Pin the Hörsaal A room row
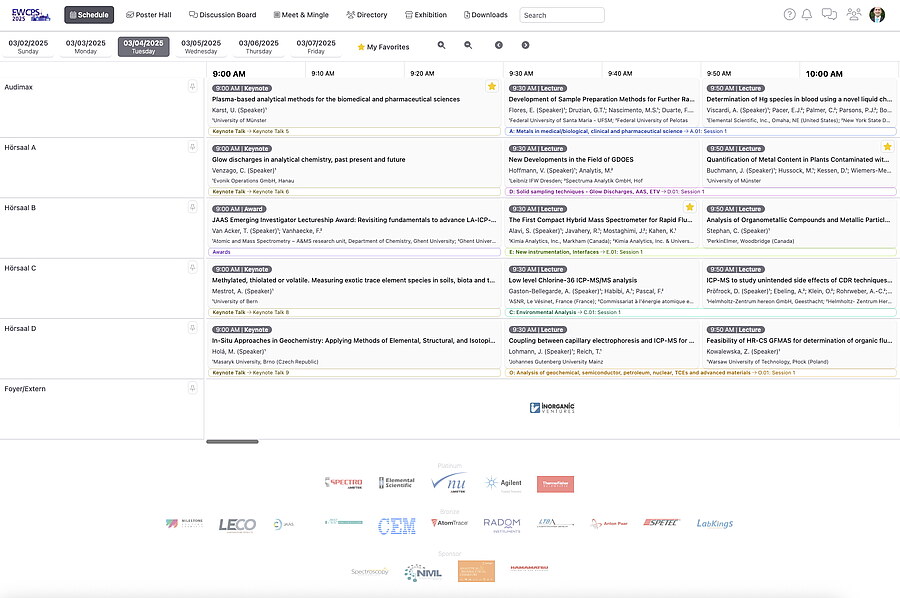Image resolution: width=900 pixels, height=598 pixels. pos(192,147)
